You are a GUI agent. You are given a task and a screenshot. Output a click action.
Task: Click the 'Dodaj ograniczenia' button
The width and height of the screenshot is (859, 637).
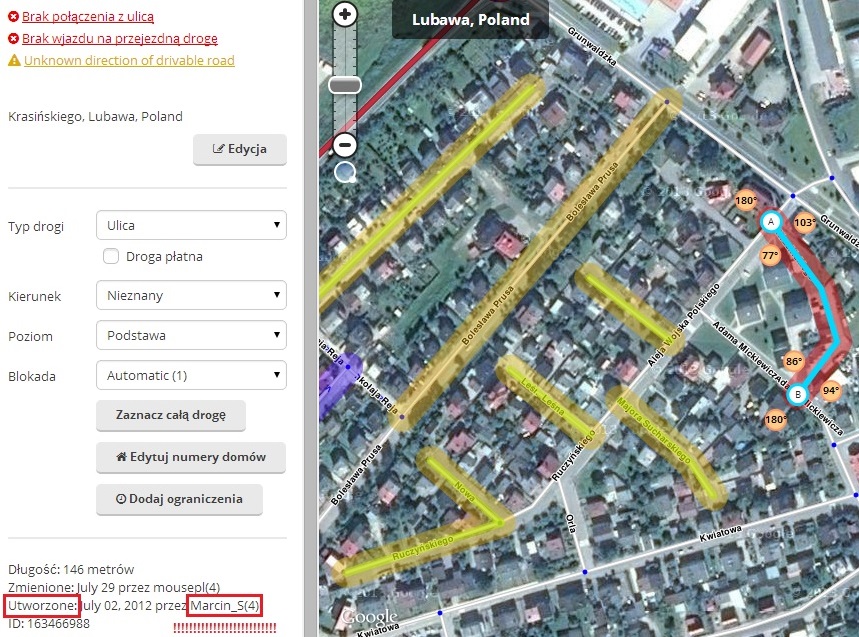click(x=179, y=499)
